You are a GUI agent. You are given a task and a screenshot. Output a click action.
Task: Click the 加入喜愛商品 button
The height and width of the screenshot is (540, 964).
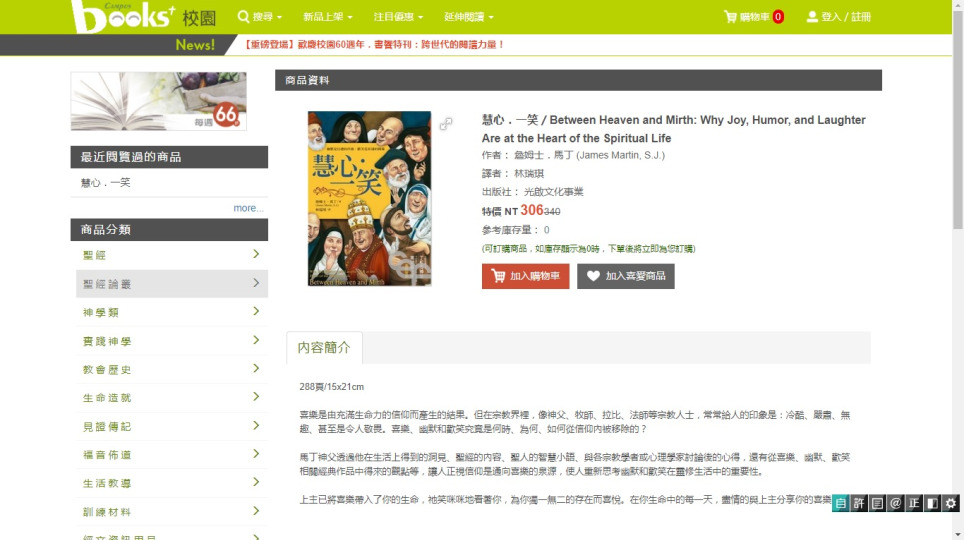[625, 276]
